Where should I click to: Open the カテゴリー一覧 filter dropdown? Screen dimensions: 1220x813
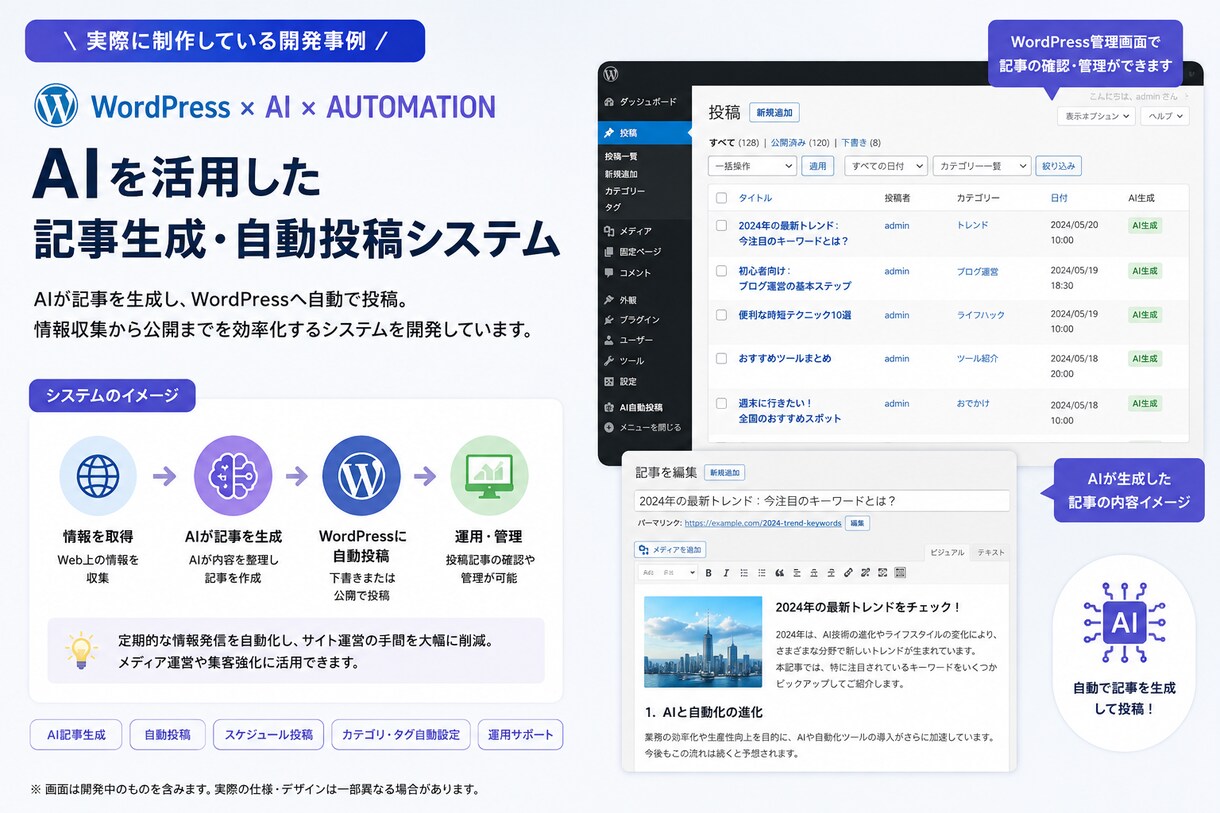pyautogui.click(x=982, y=166)
